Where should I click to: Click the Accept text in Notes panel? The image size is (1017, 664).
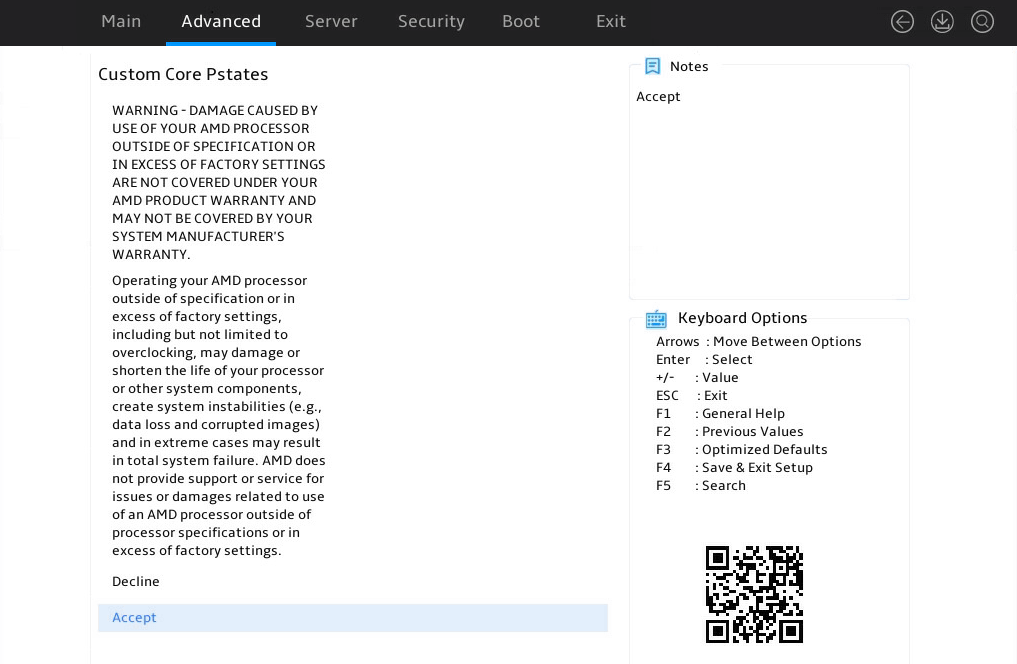[658, 97]
